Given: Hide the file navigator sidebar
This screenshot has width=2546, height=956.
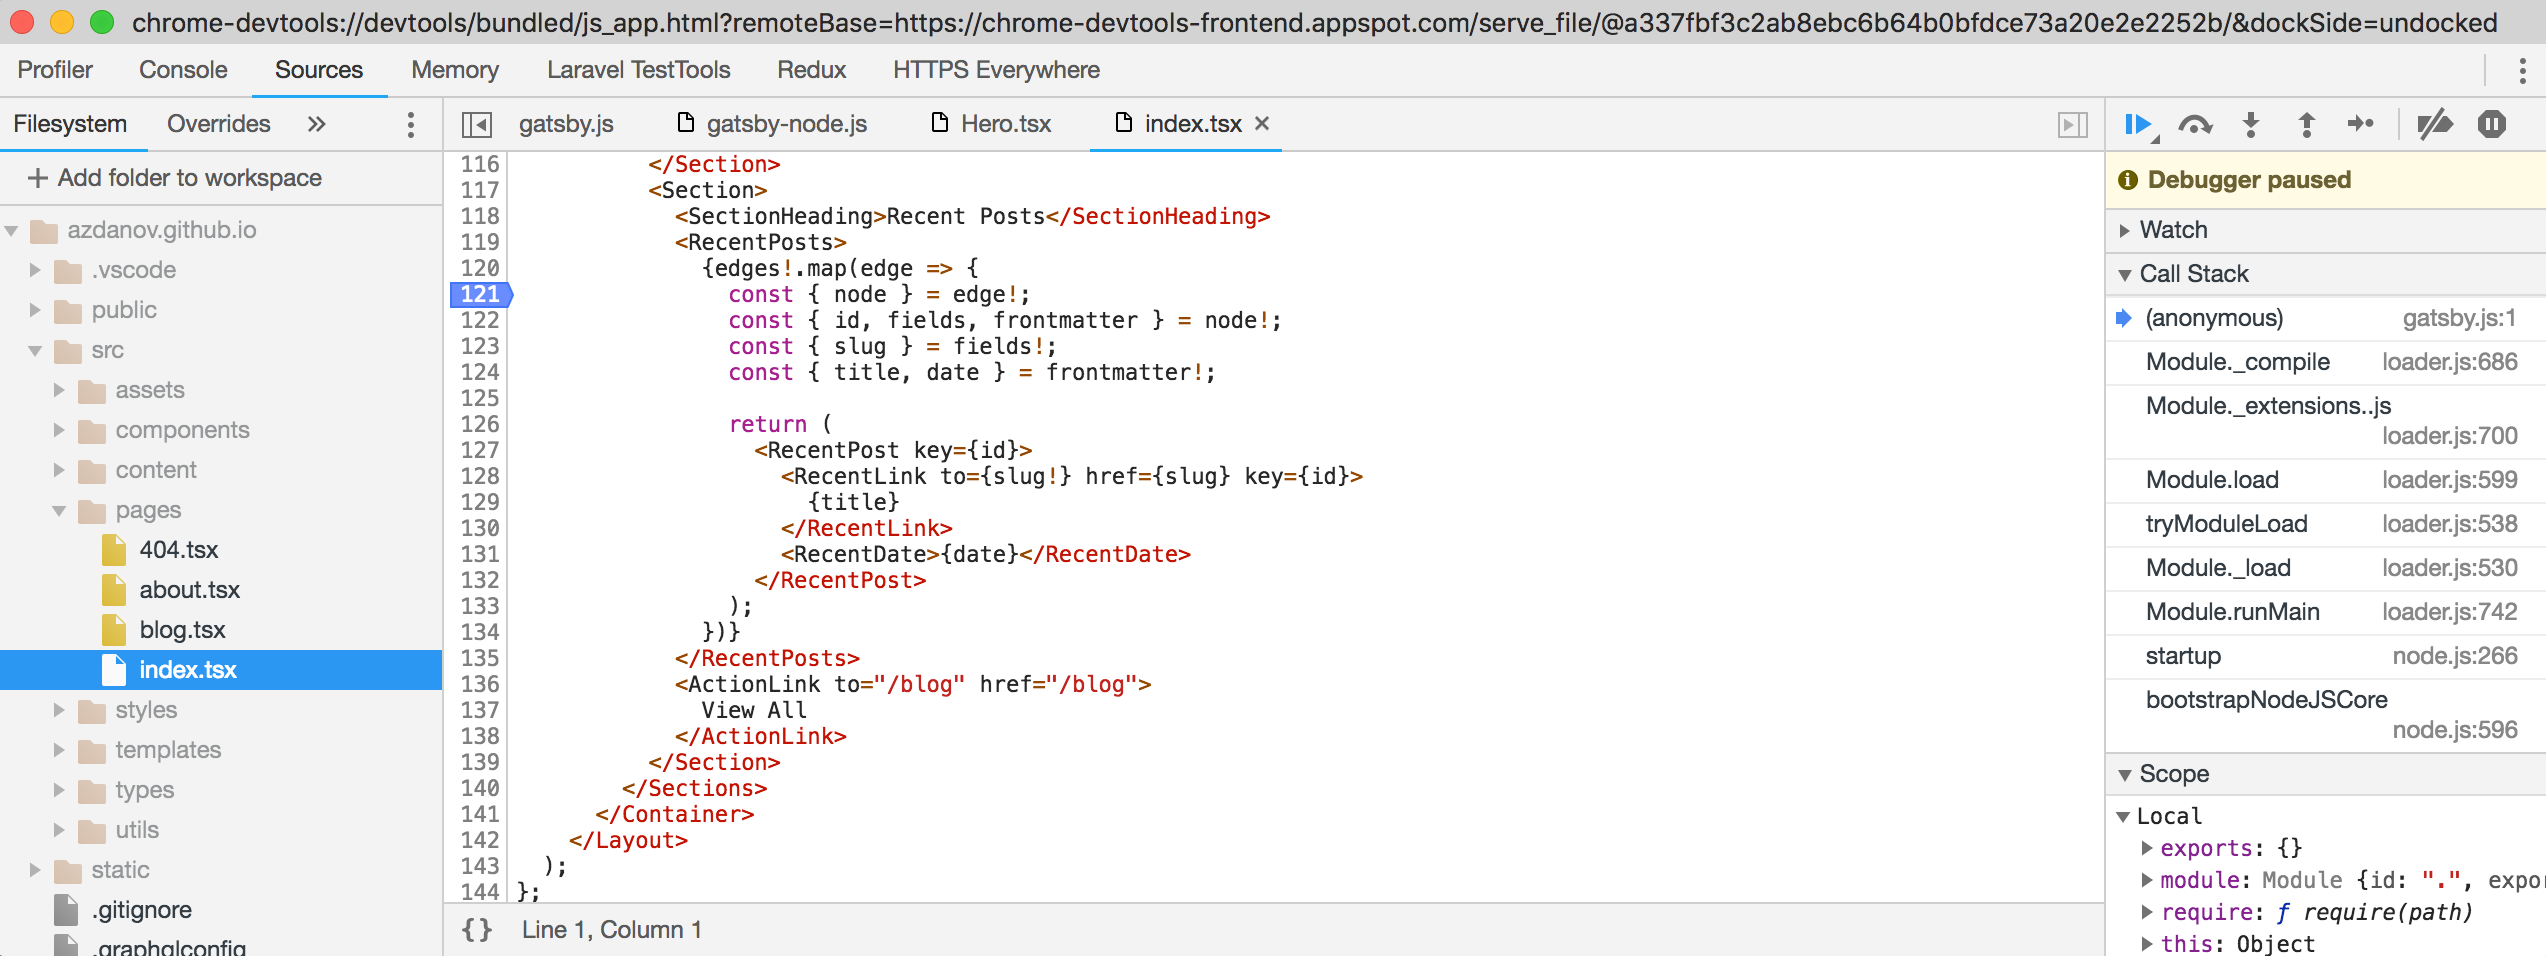Looking at the screenshot, I should coord(476,124).
